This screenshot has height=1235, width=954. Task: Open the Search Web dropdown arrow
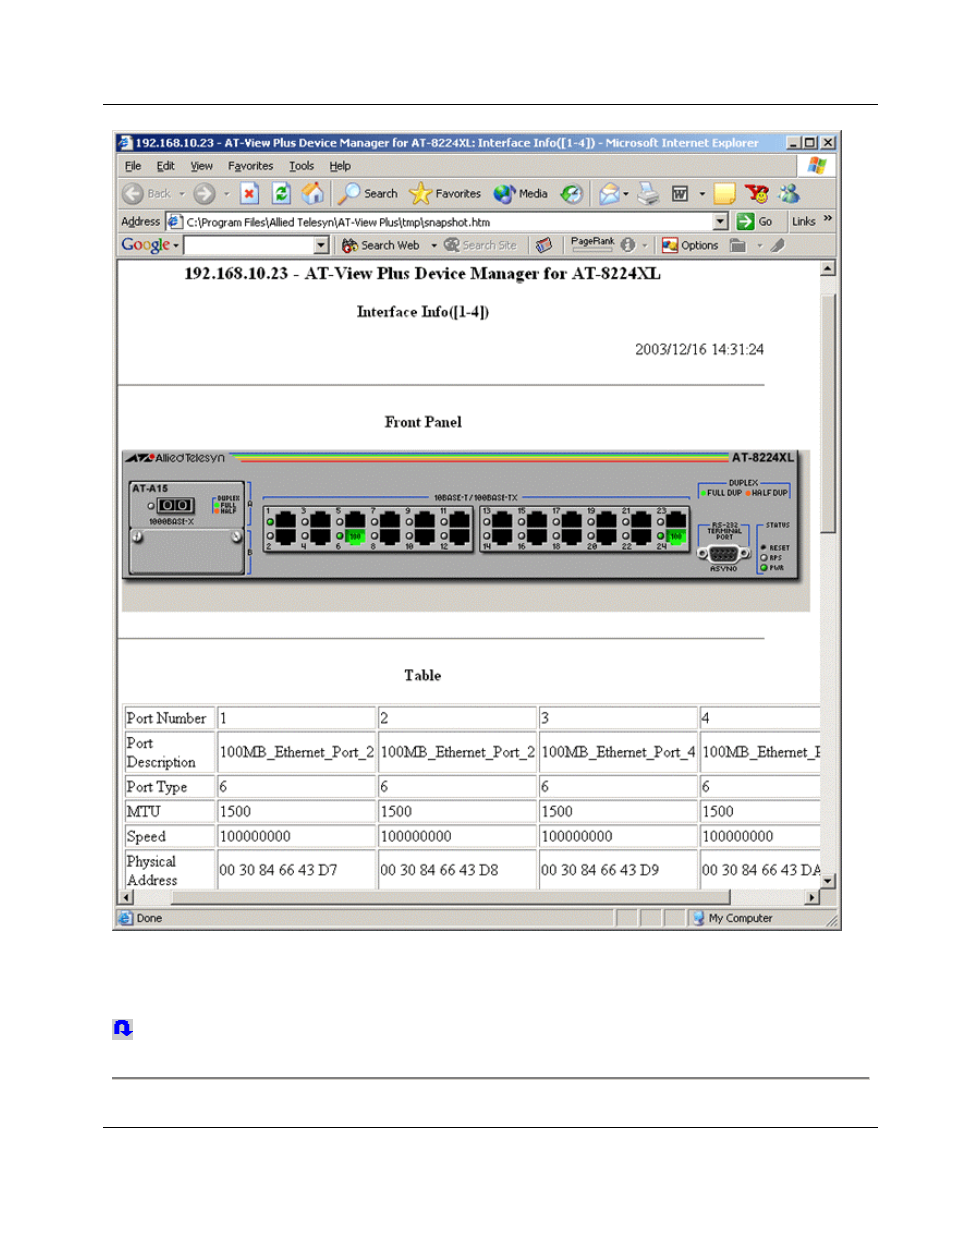coord(434,246)
